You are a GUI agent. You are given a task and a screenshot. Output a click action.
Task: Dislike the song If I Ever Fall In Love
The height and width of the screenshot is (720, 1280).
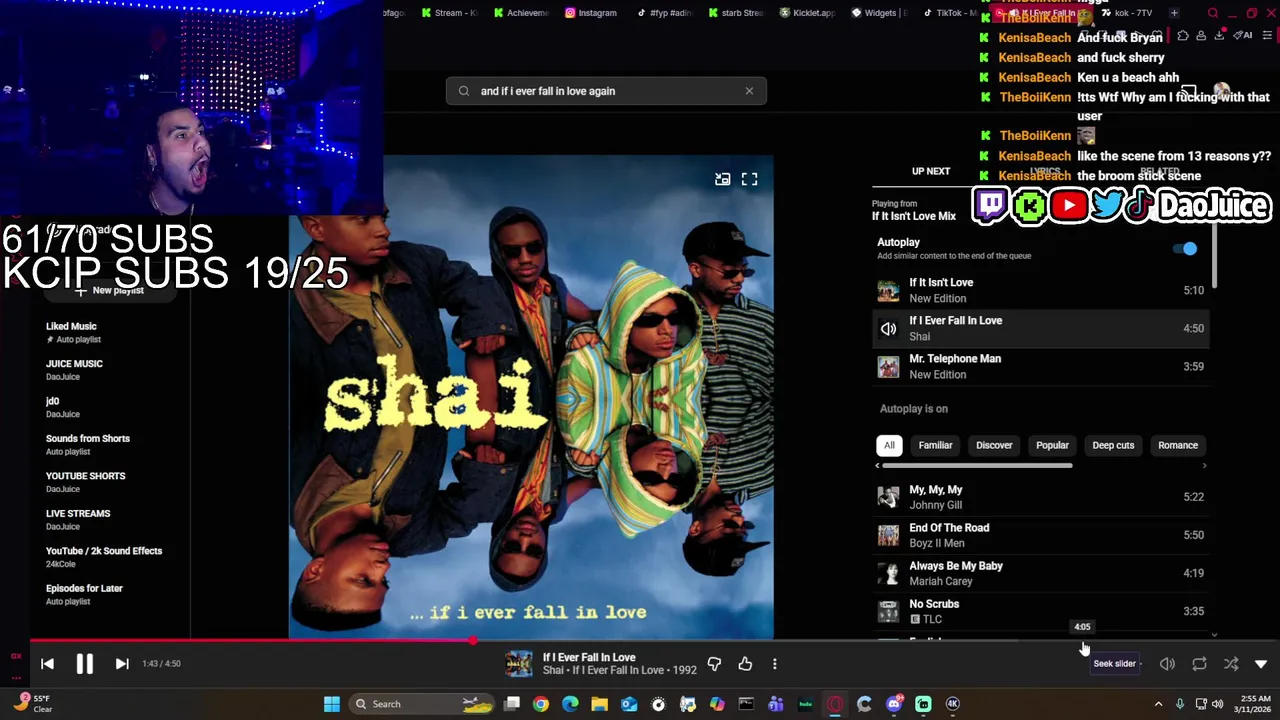click(x=714, y=664)
